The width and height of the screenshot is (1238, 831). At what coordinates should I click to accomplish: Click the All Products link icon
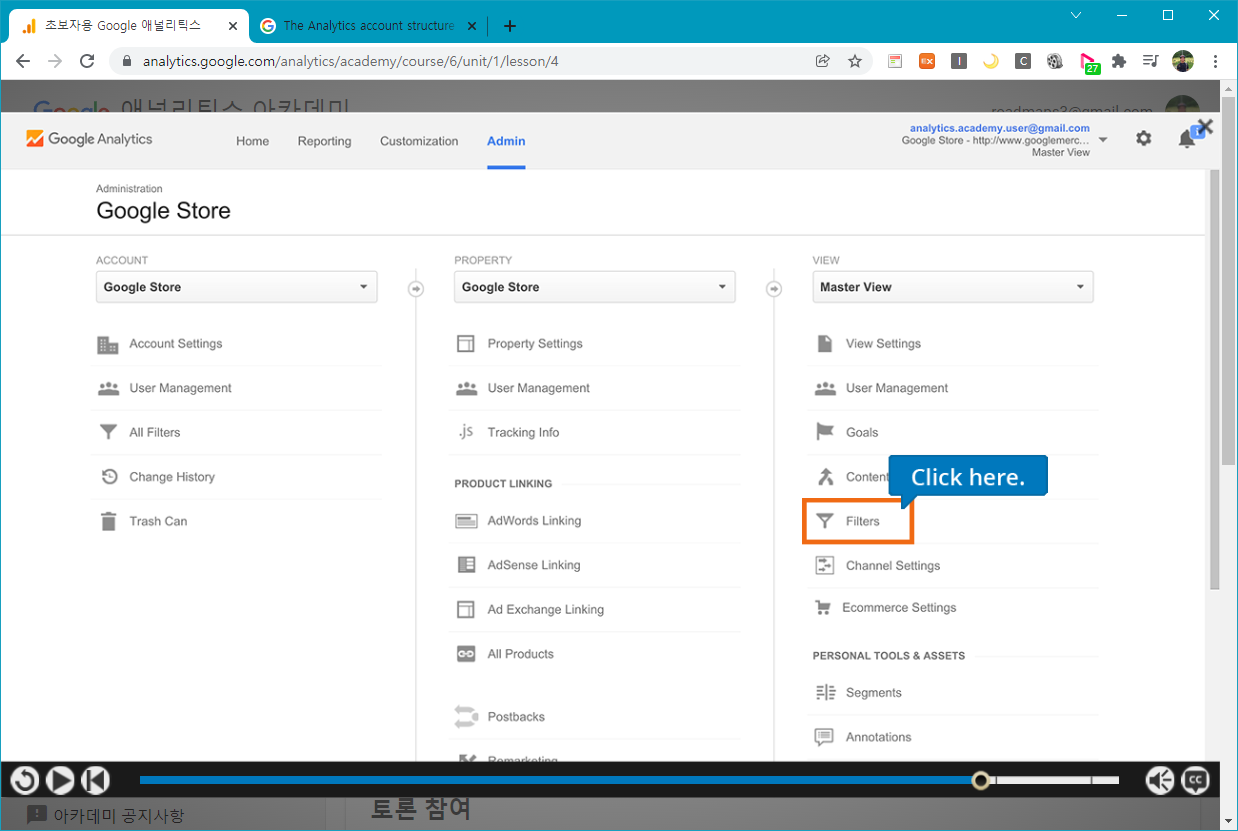coord(466,654)
